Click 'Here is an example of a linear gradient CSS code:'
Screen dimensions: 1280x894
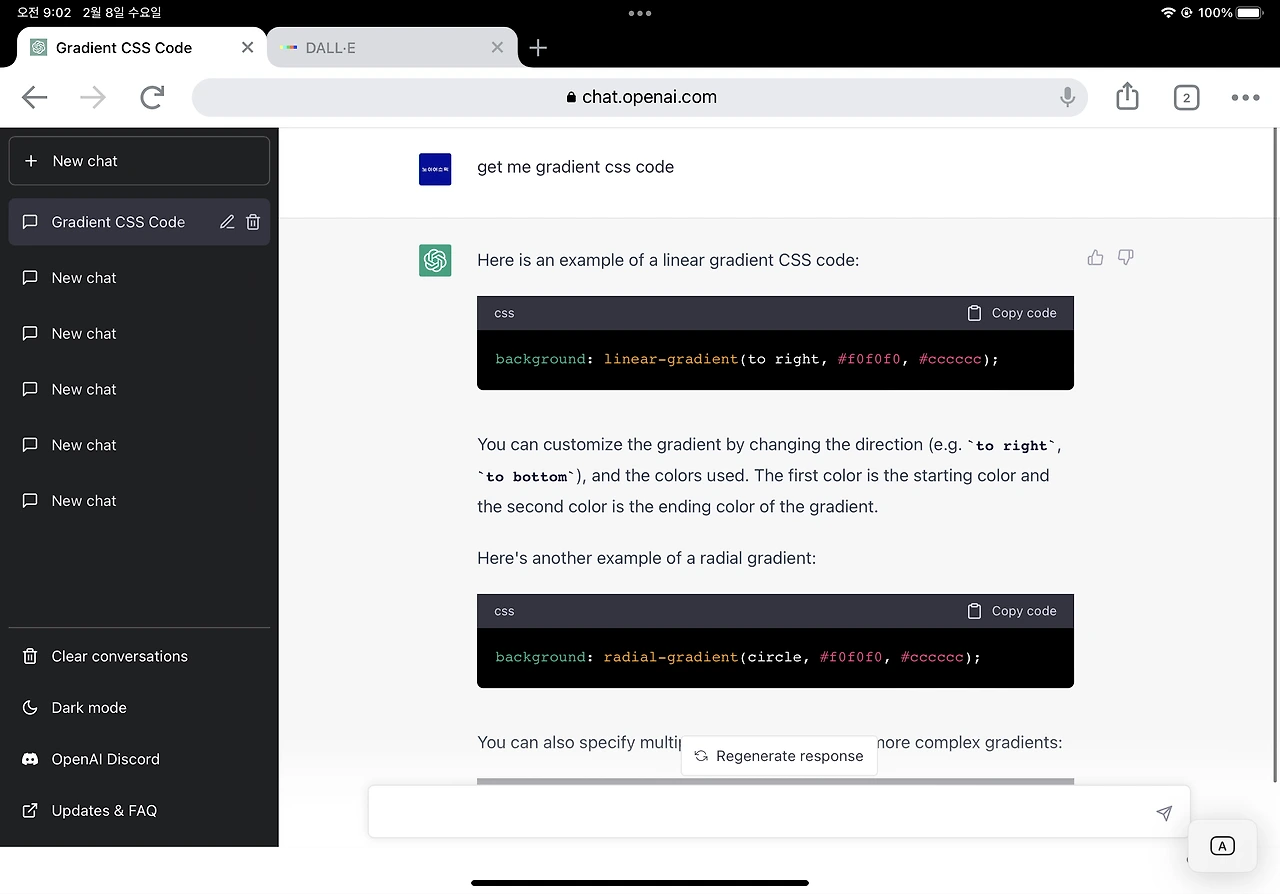point(668,260)
